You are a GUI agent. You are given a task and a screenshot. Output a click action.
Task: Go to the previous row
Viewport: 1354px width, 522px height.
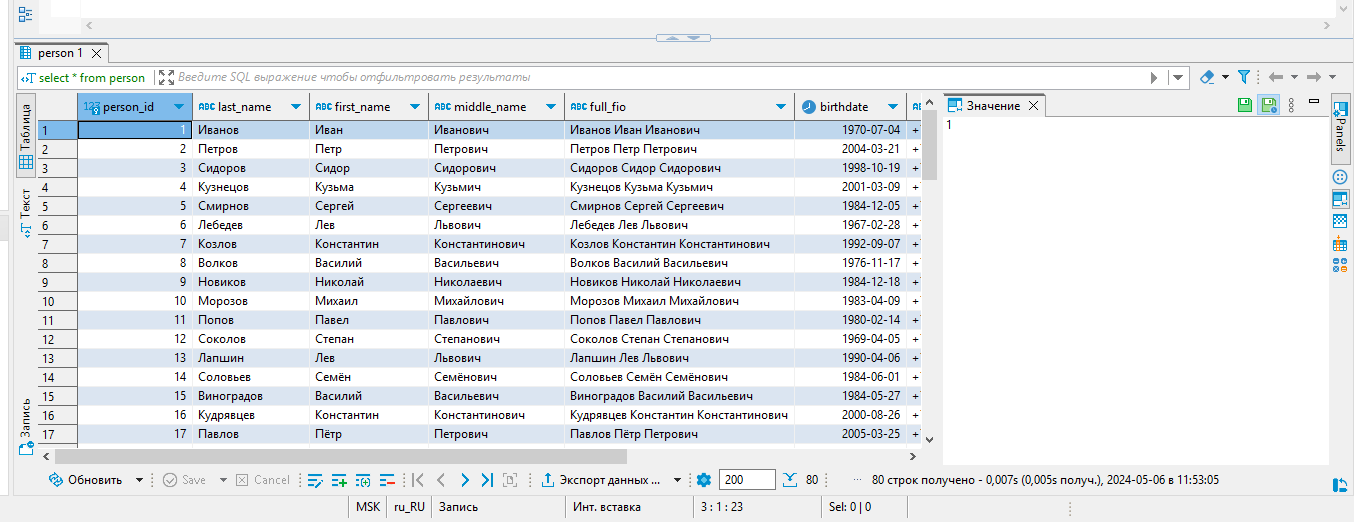pos(441,480)
